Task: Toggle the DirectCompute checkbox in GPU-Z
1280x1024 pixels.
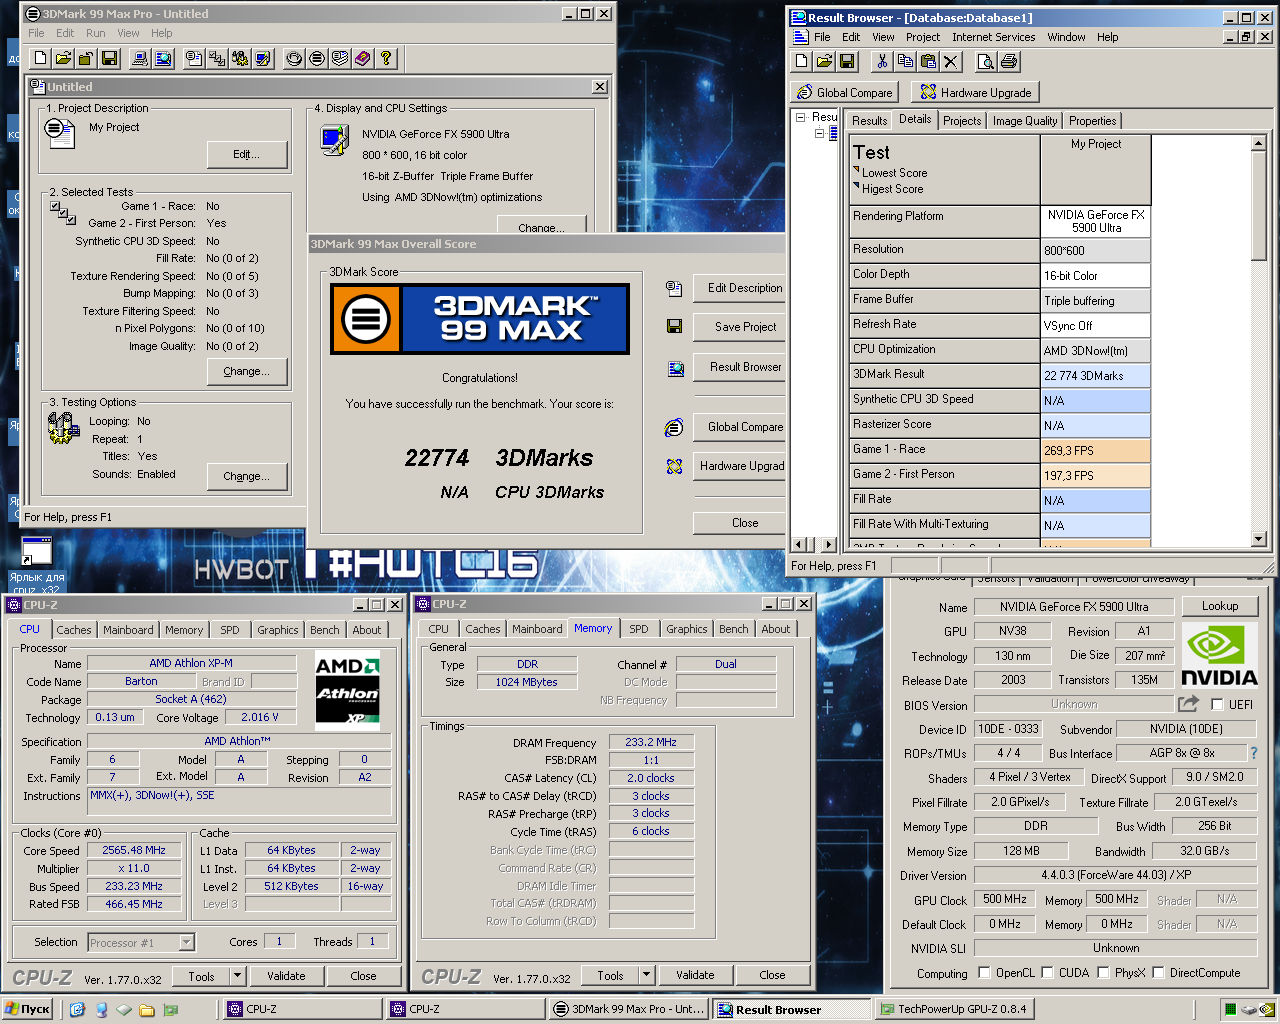Action: pyautogui.click(x=1158, y=972)
